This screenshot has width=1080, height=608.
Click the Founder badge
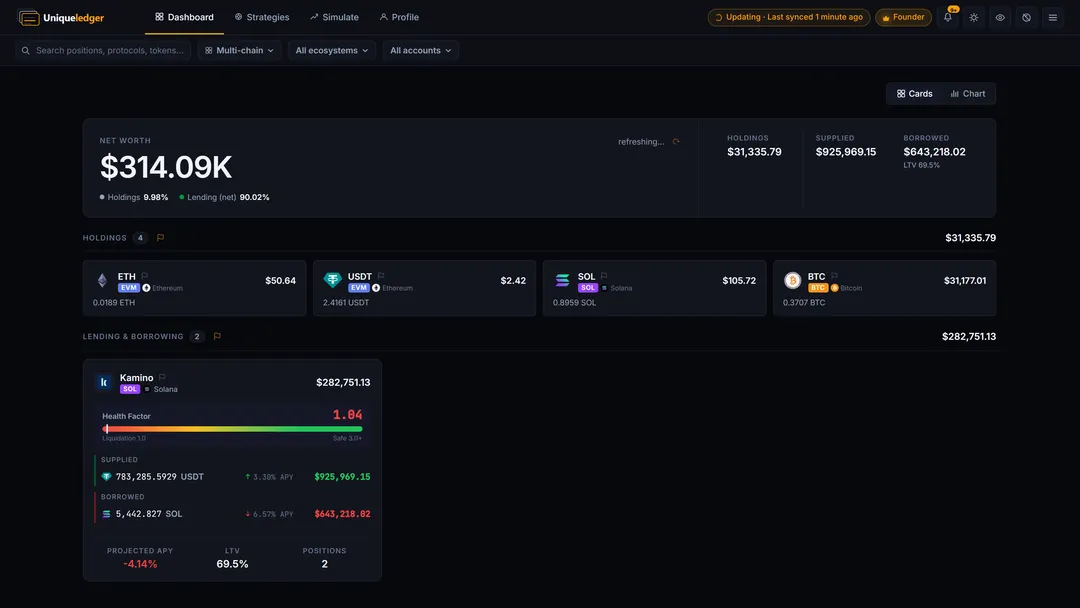pyautogui.click(x=903, y=17)
